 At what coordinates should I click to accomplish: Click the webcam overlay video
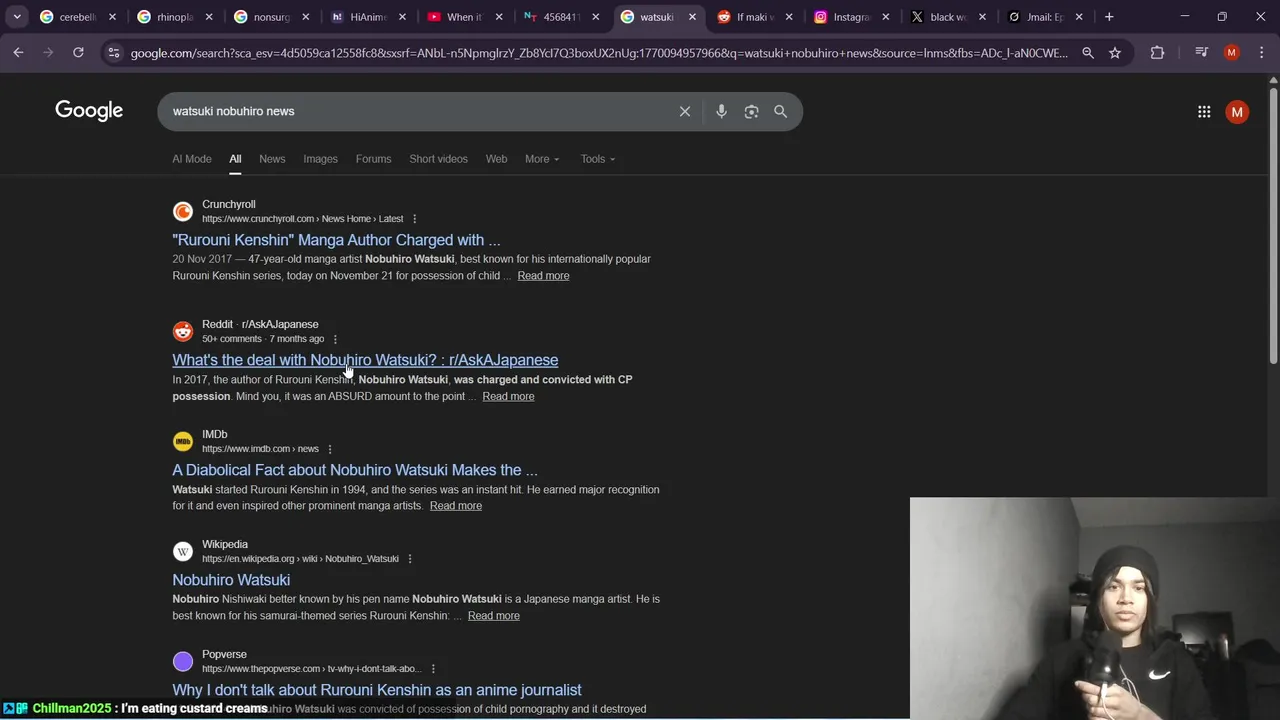coord(1095,608)
